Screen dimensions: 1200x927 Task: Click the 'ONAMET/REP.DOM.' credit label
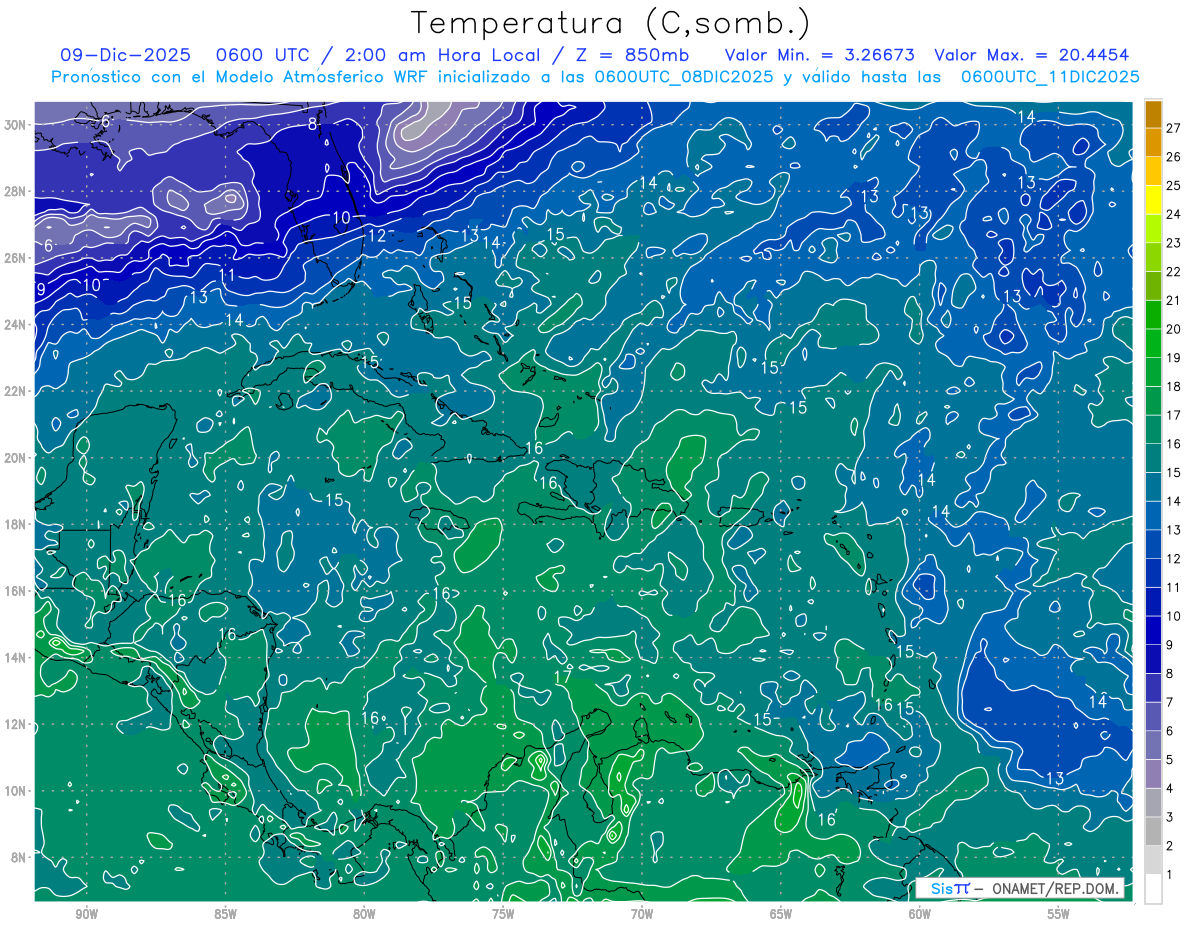[x=1053, y=888]
